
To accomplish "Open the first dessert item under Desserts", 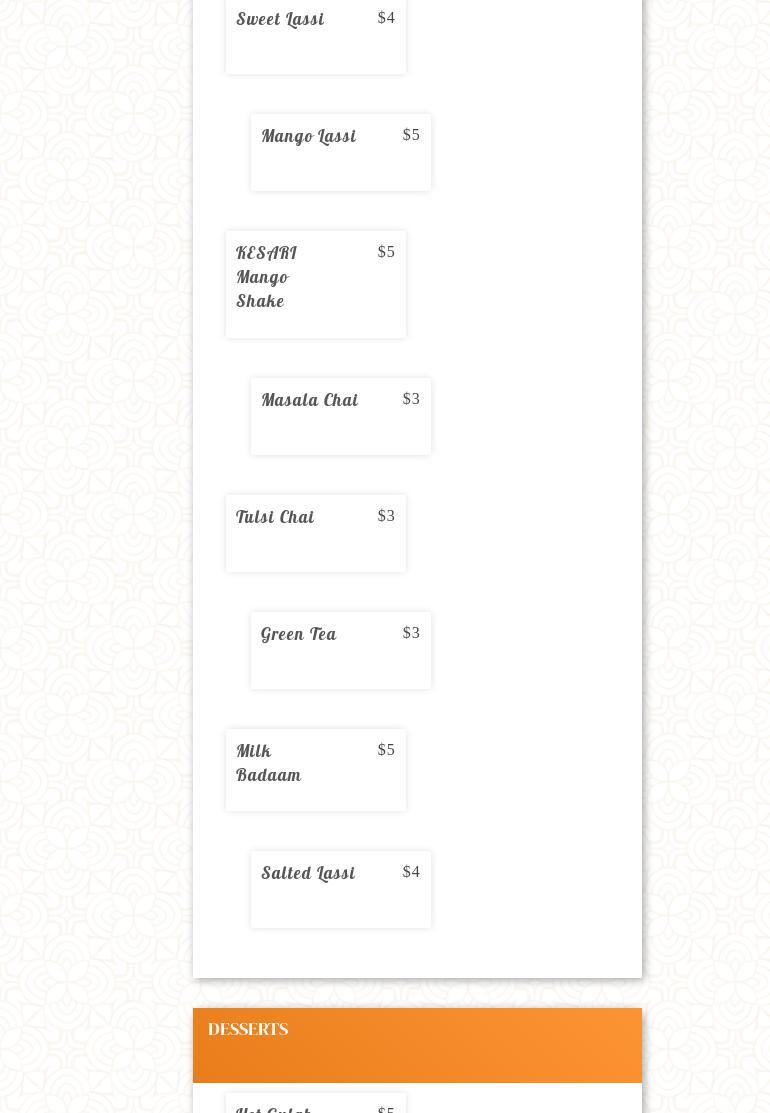I will [x=273, y=1108].
